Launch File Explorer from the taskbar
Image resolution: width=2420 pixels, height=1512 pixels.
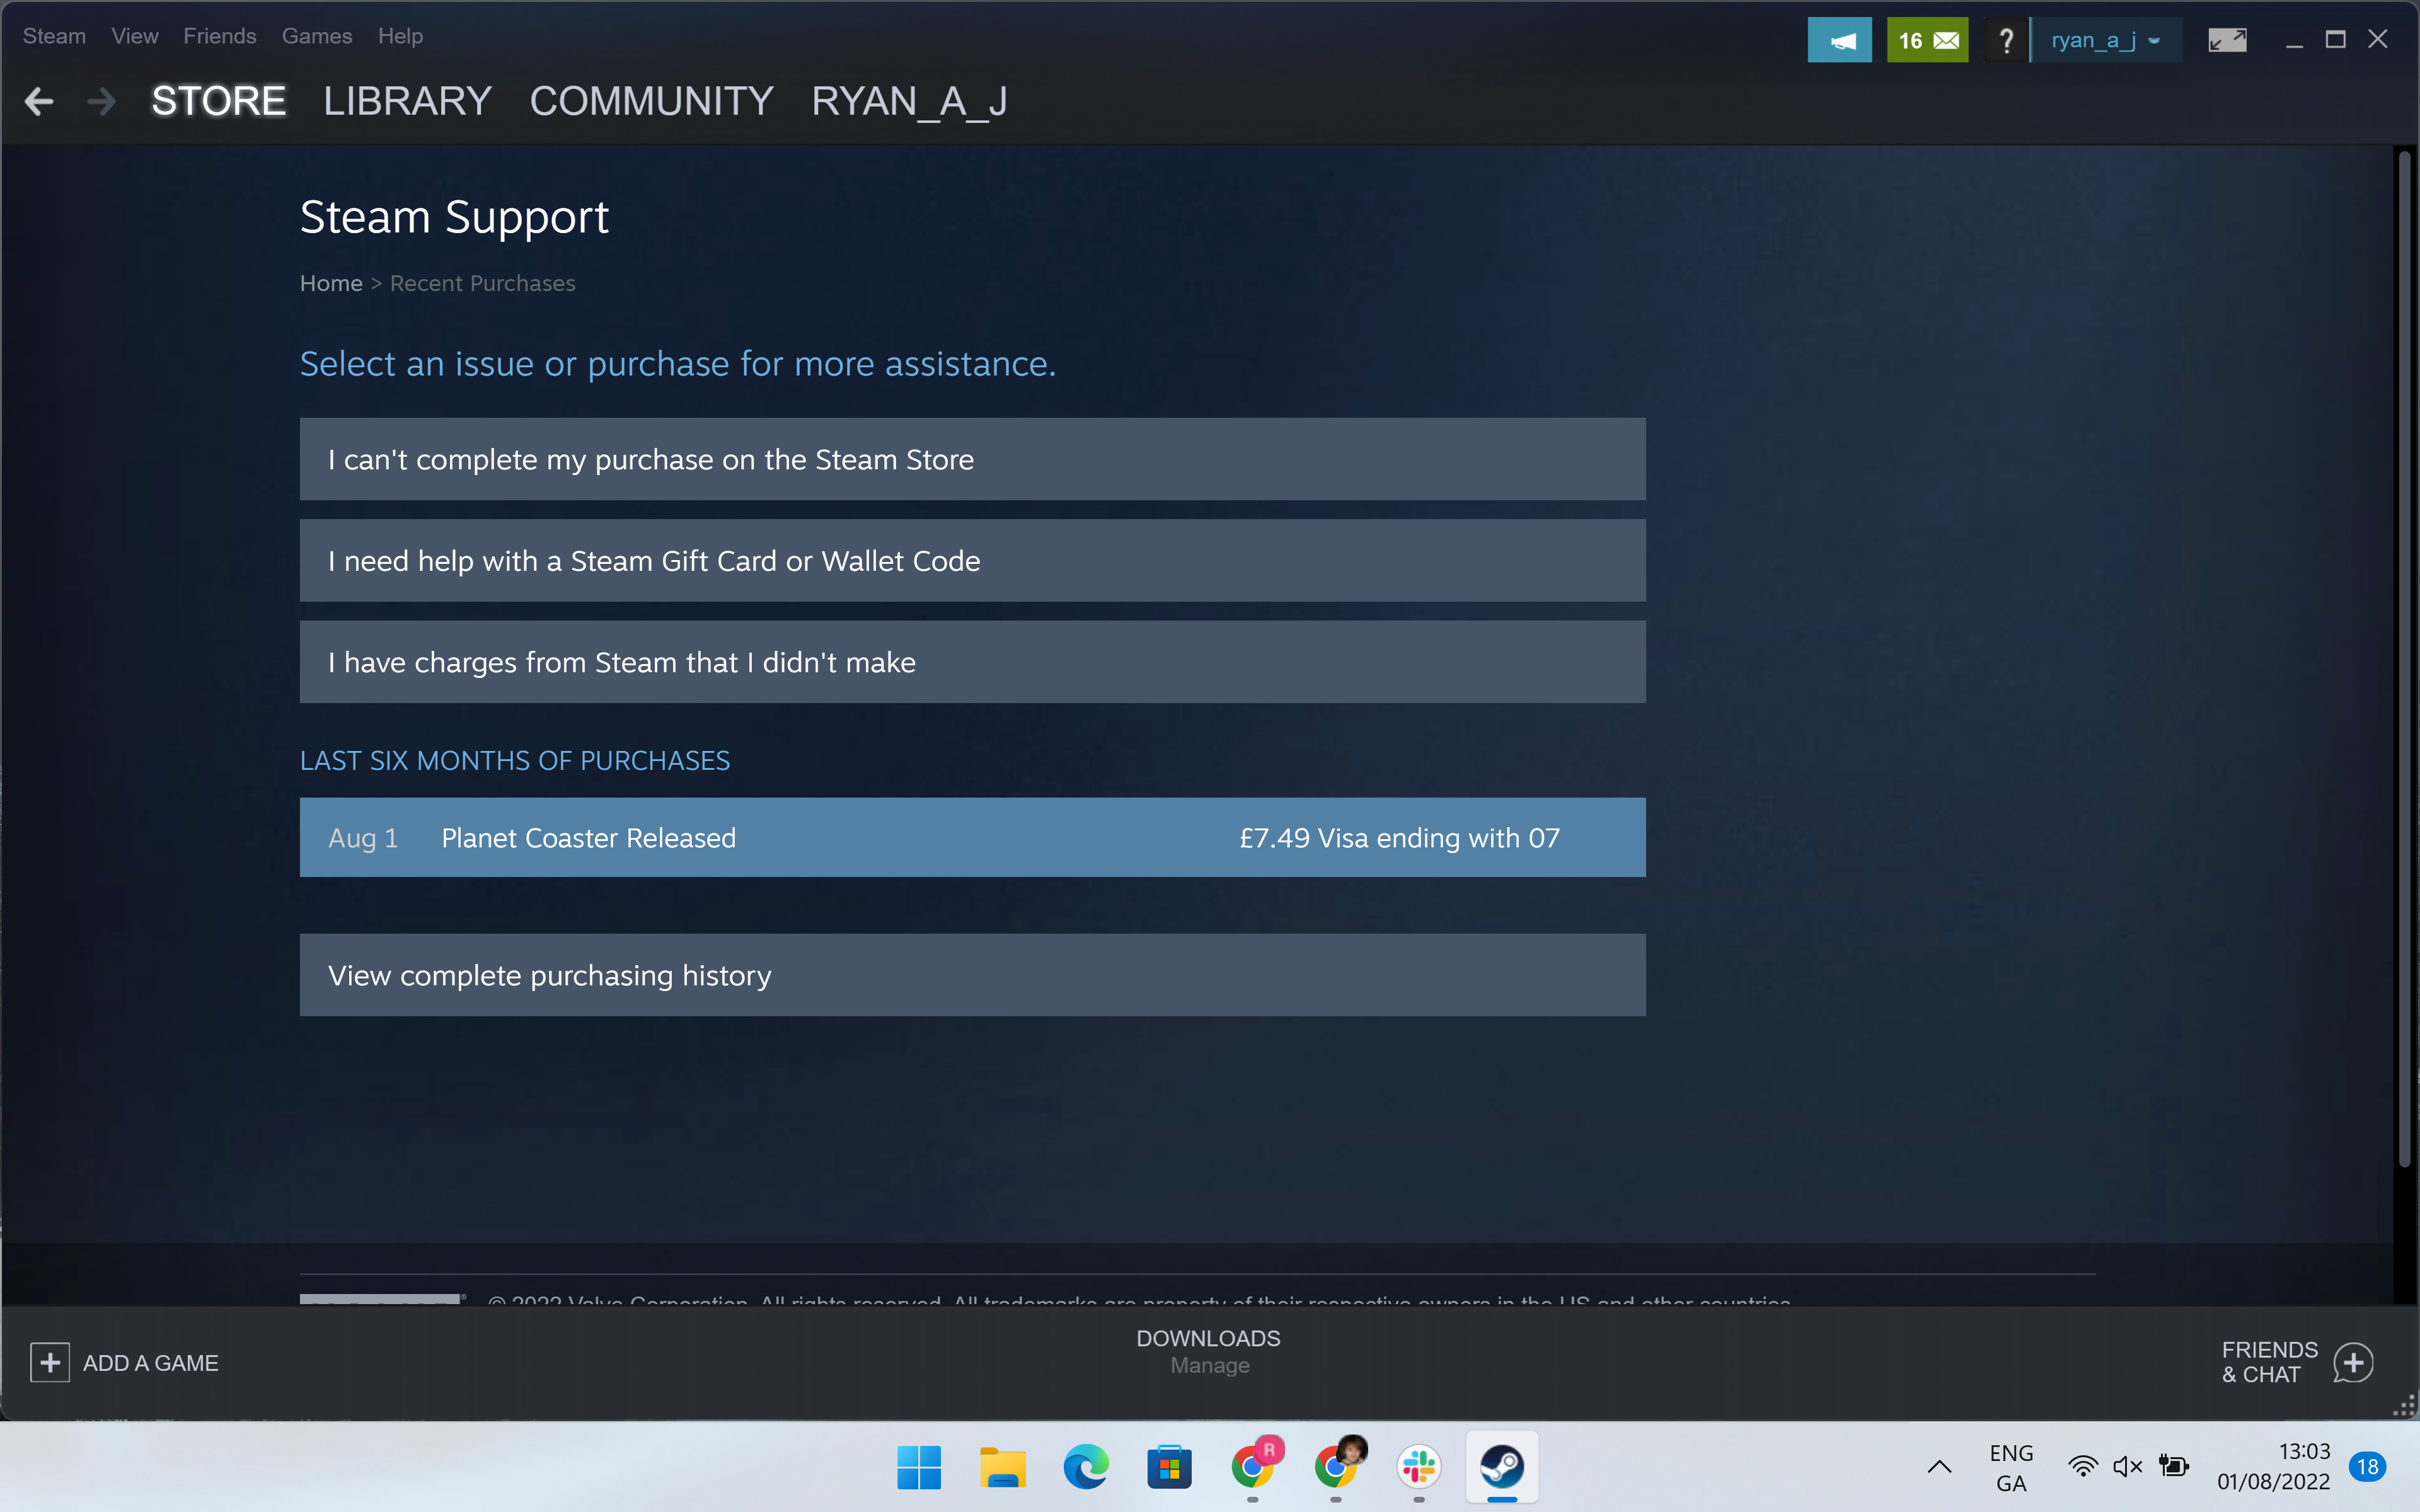(x=1002, y=1467)
